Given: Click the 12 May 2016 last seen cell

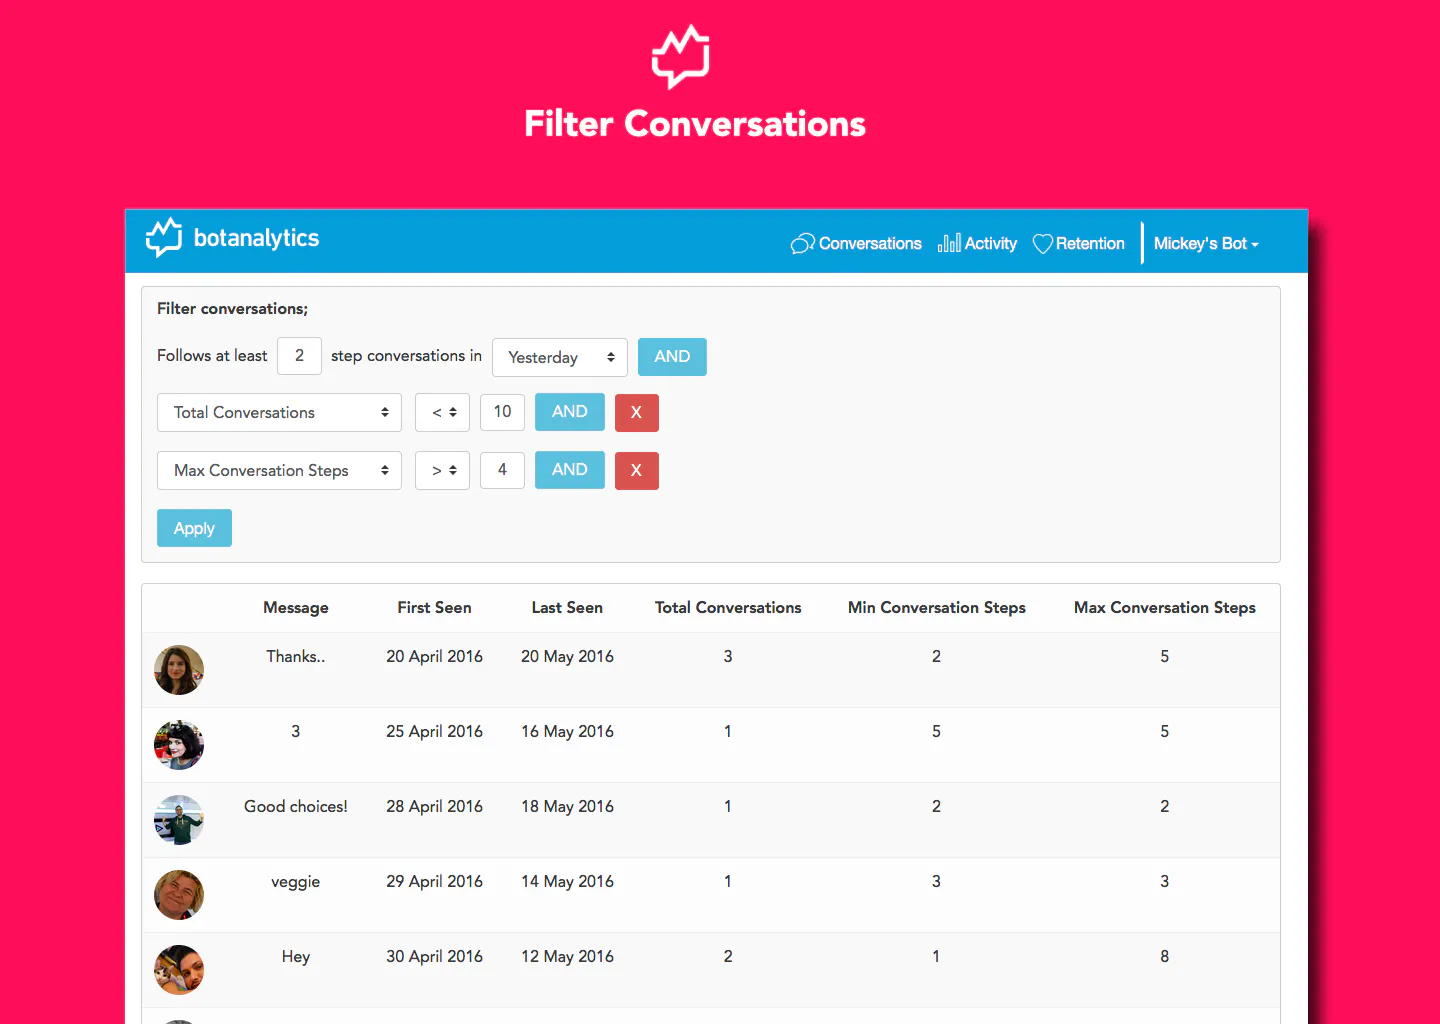Looking at the screenshot, I should pos(567,956).
